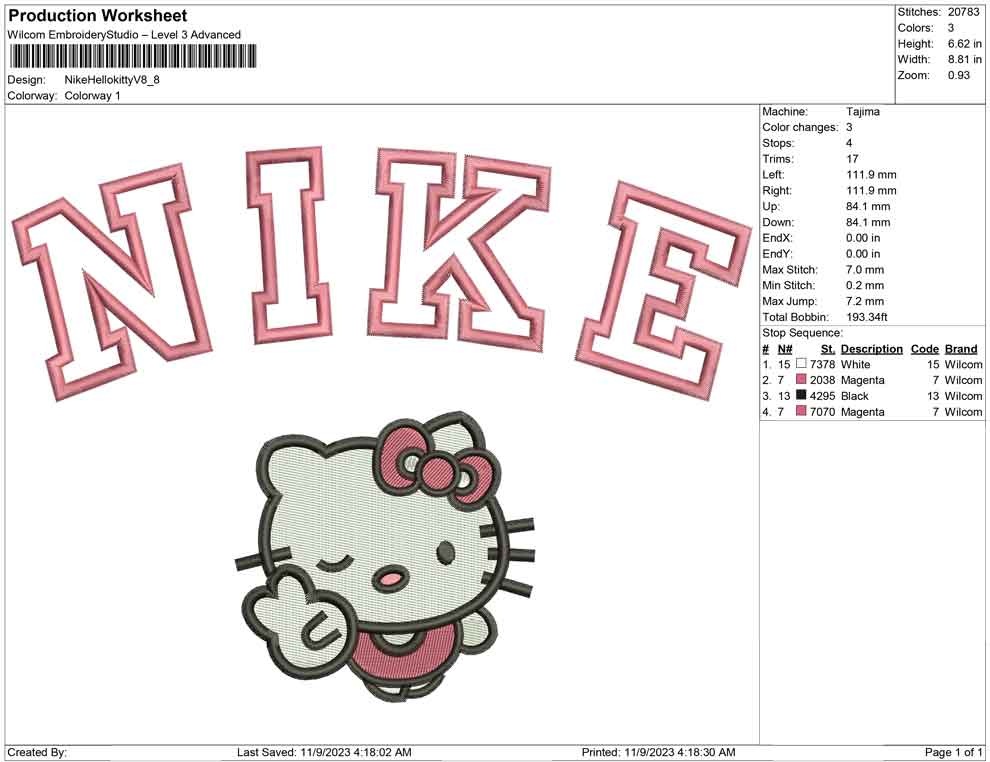990x762 pixels.
Task: Click the white color swatch in stop 1
Action: point(801,364)
